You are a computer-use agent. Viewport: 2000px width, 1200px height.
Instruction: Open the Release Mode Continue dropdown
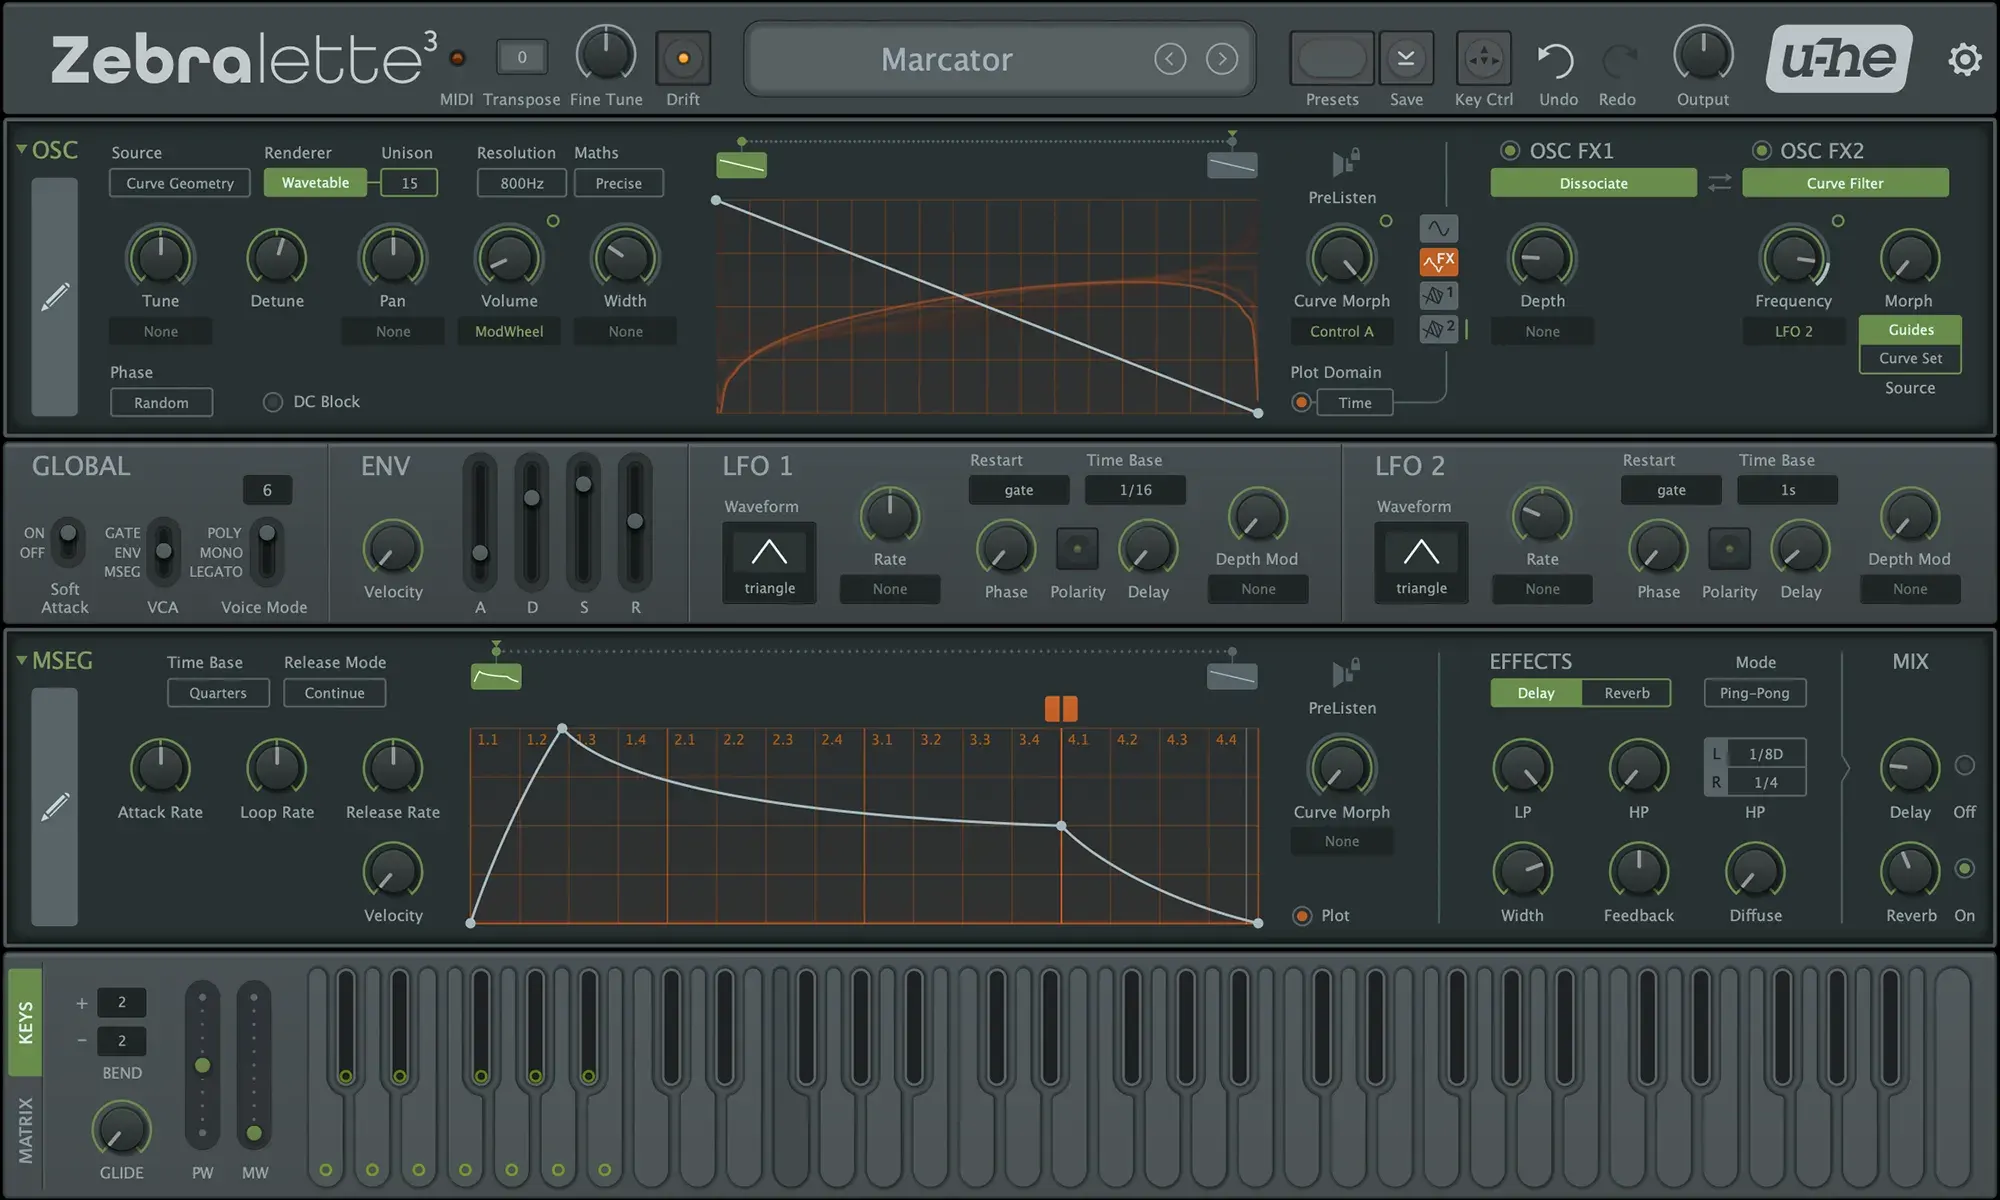tap(335, 693)
